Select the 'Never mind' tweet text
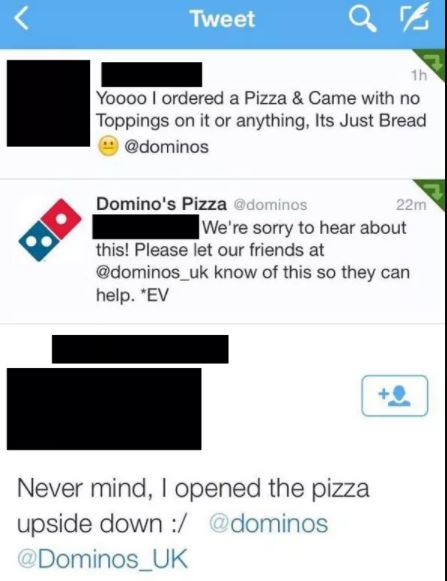 (x=193, y=523)
